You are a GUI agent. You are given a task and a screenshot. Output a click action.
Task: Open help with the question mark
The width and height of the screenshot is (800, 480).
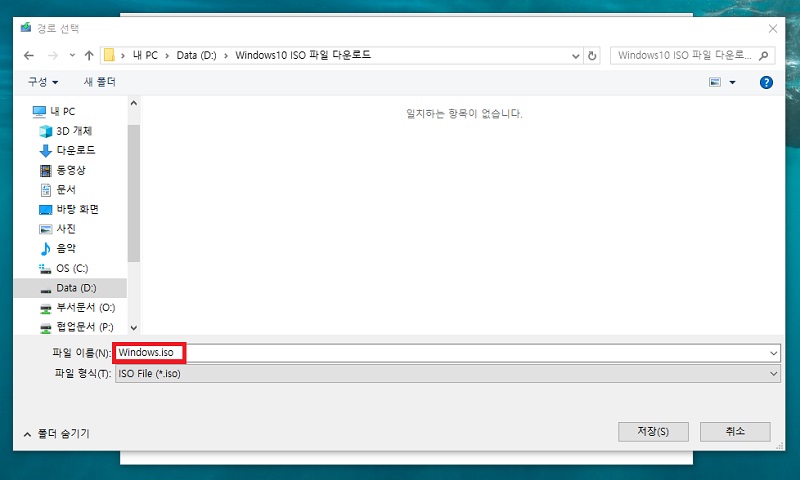[766, 82]
